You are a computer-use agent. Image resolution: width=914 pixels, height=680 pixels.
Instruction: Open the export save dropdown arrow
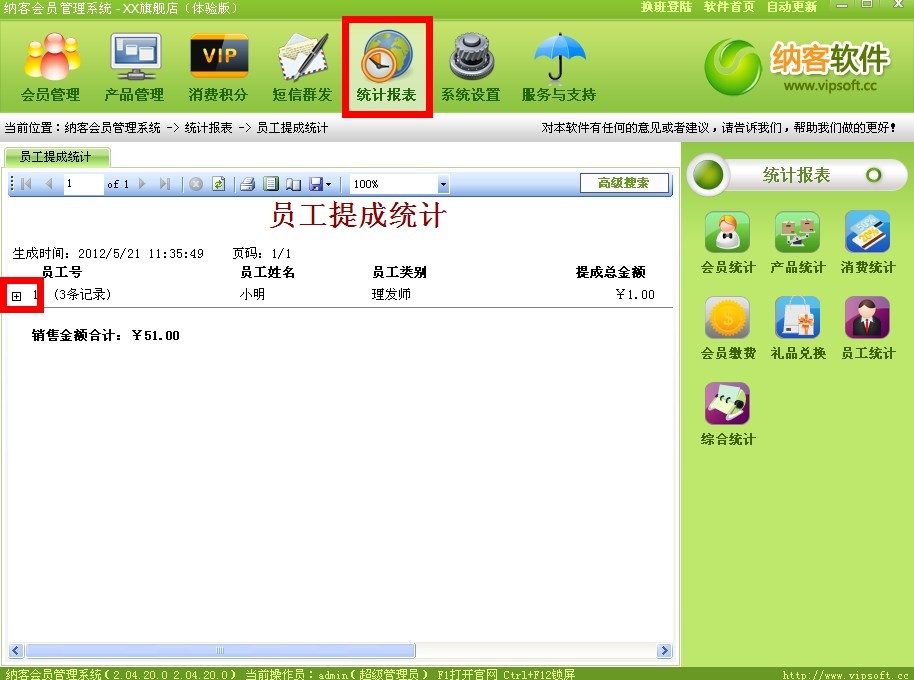[329, 184]
